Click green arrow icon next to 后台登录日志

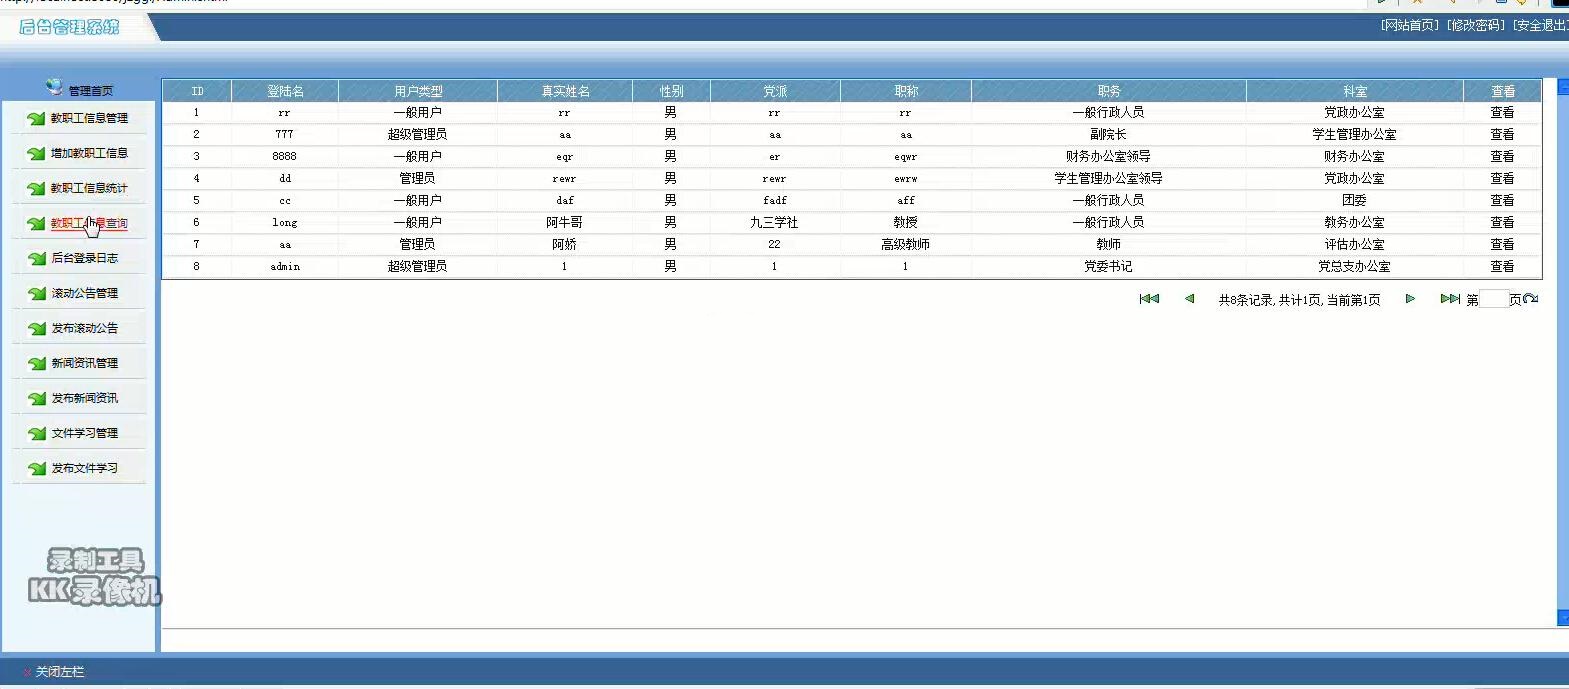click(x=36, y=259)
